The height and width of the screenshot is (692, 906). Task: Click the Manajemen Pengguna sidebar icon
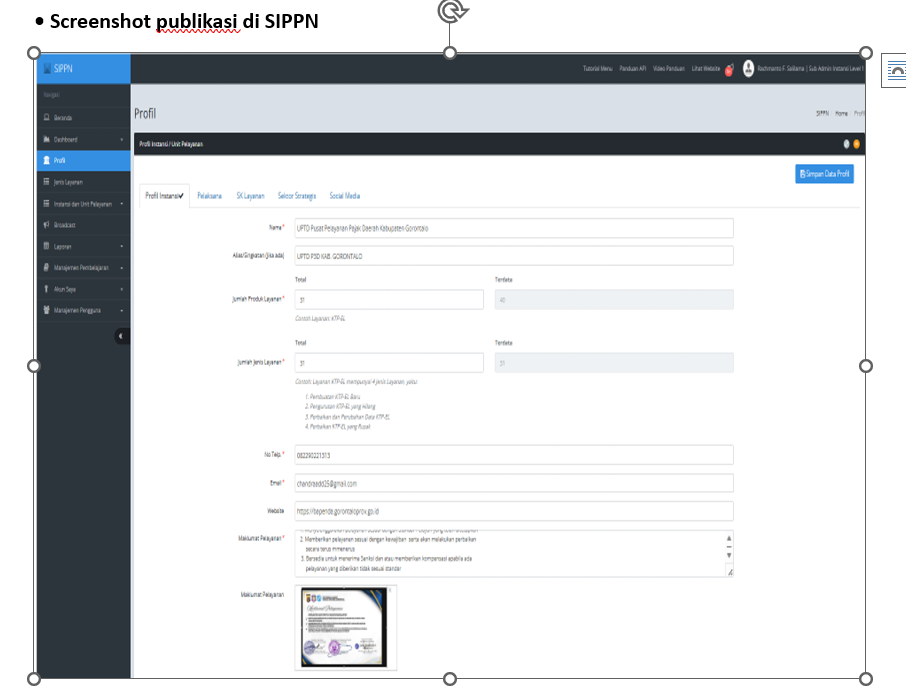47,310
